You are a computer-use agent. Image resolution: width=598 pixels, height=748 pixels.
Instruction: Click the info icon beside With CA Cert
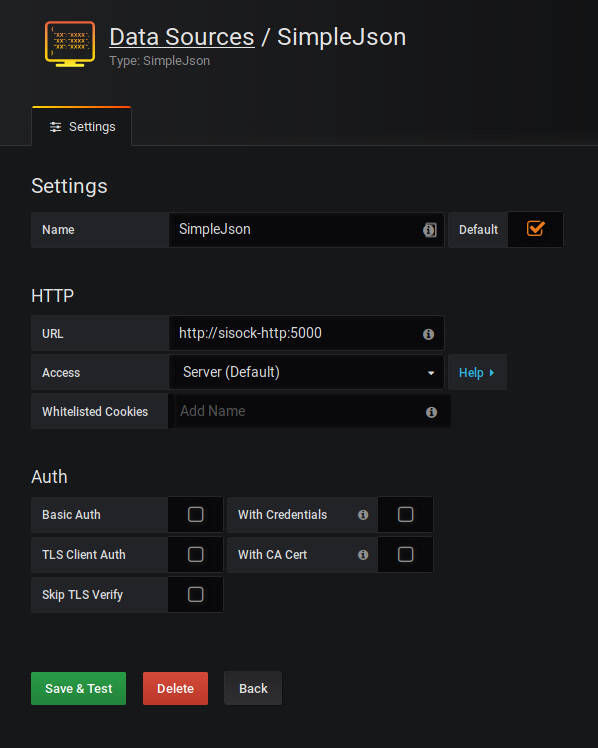(x=363, y=555)
